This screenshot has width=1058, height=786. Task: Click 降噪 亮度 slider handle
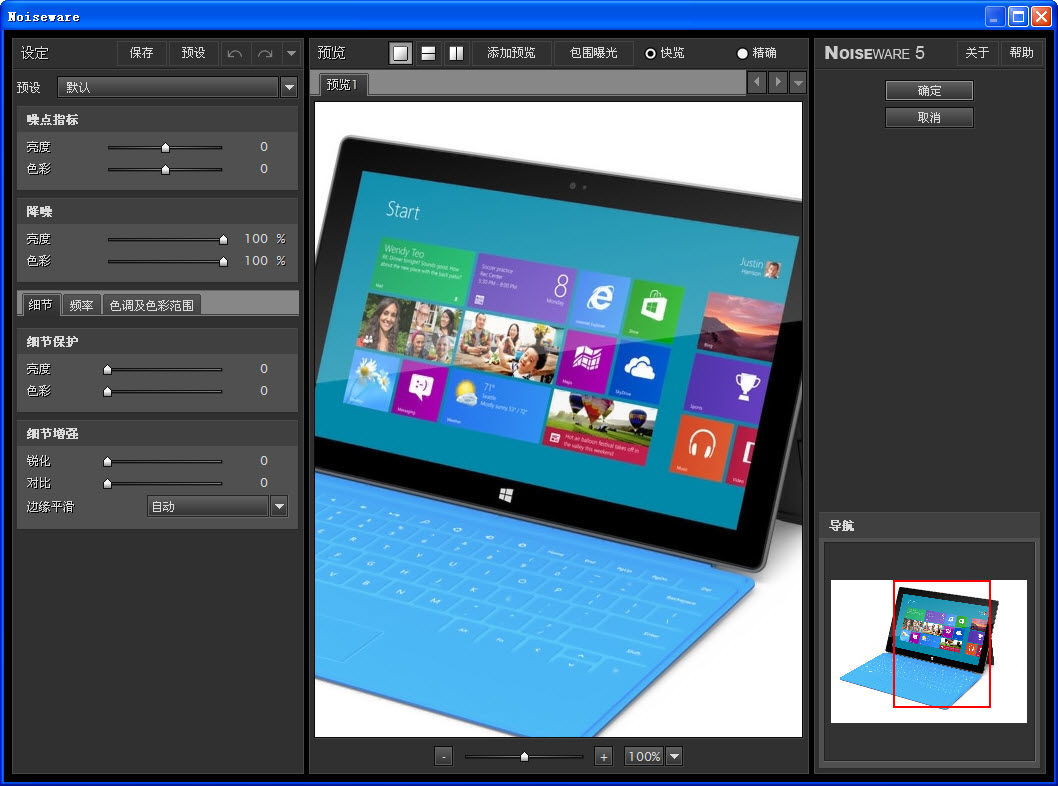tap(223, 240)
